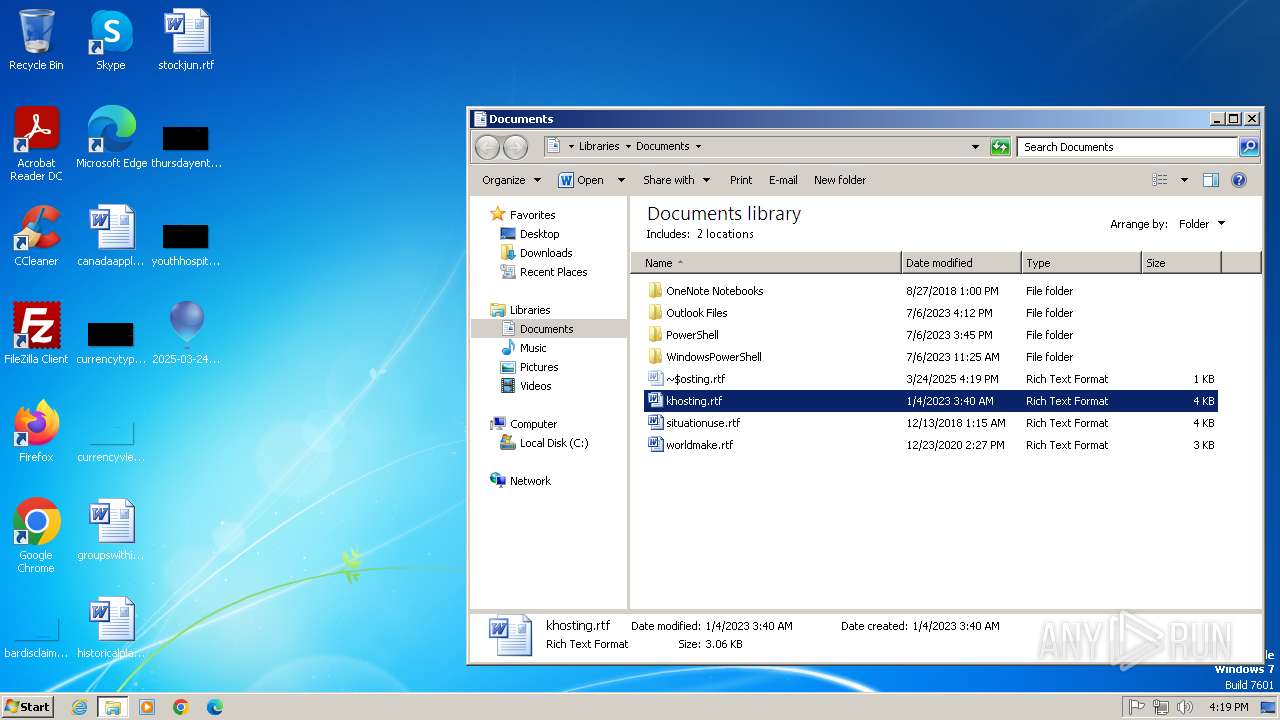Click in the Search Documents field
1280x720 pixels.
click(x=1127, y=147)
